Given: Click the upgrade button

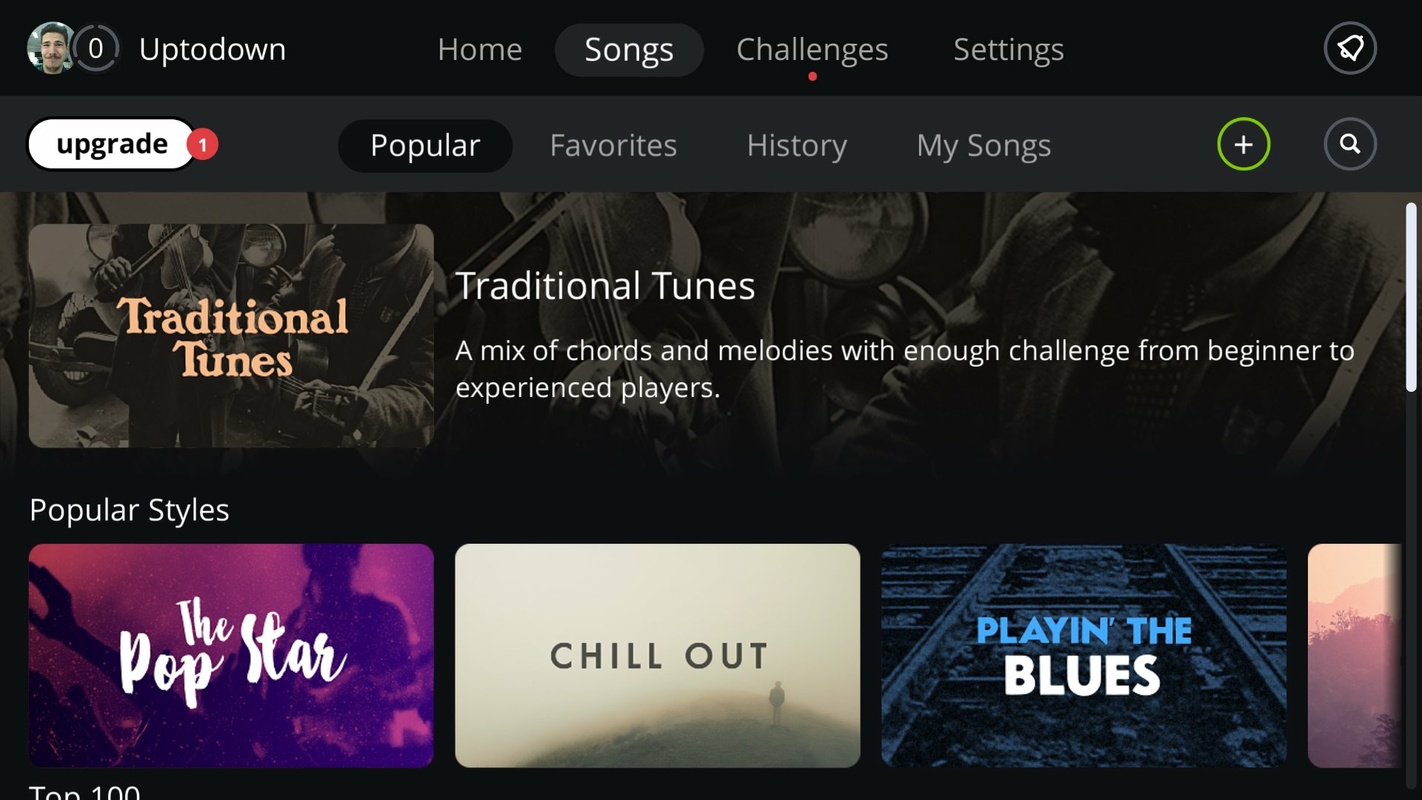Looking at the screenshot, I should (112, 145).
